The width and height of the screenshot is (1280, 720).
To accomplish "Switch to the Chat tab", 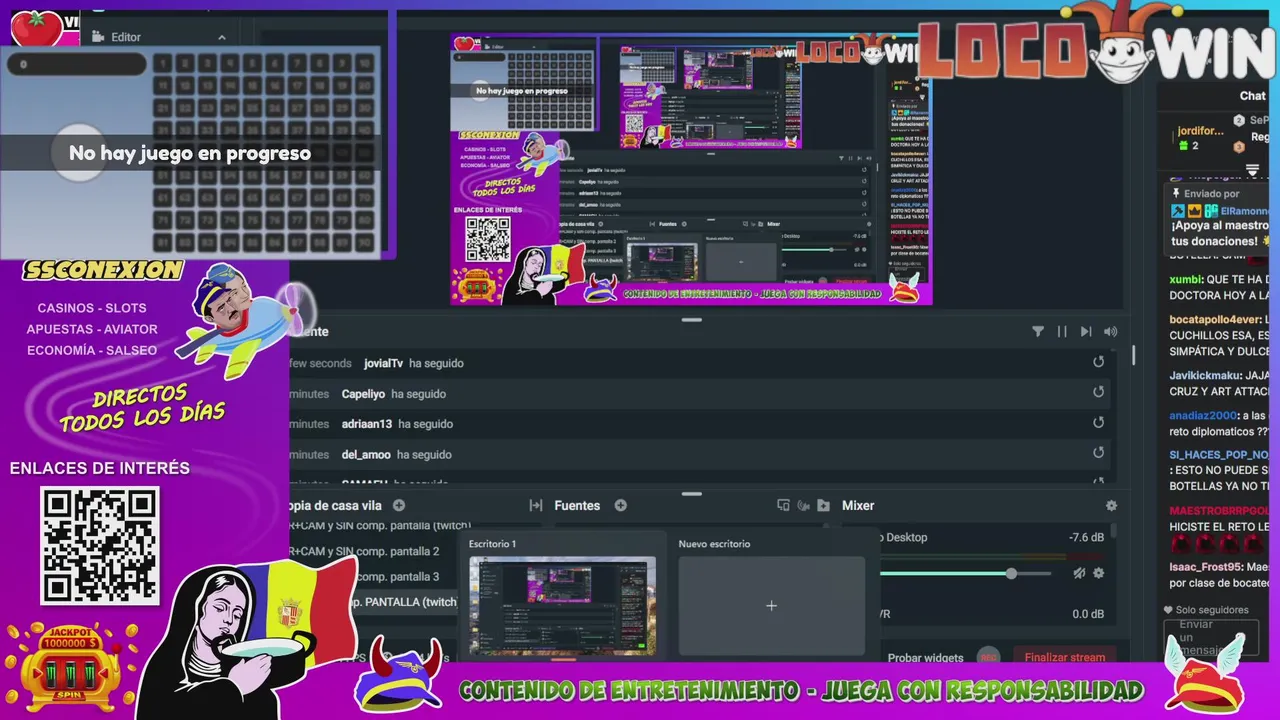I will pyautogui.click(x=1253, y=96).
